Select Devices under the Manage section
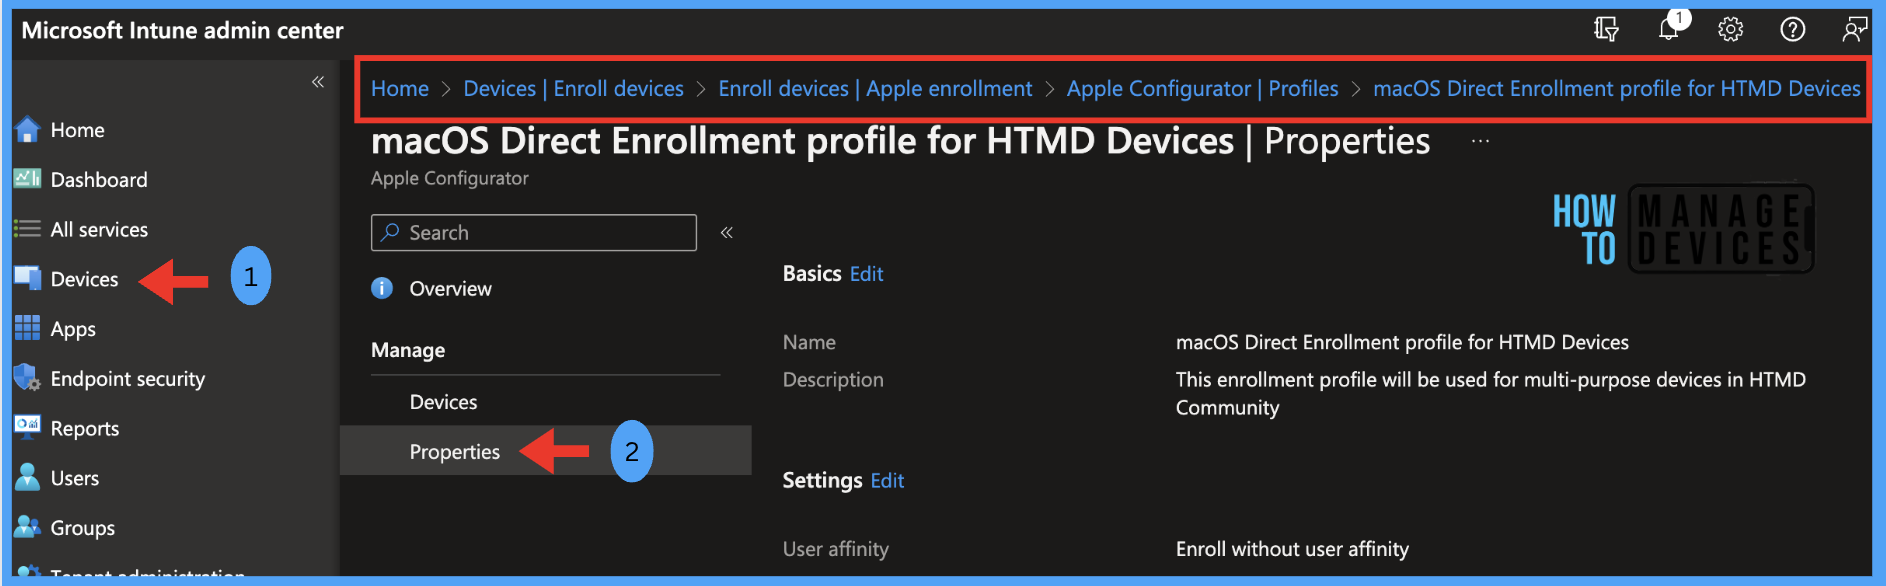 click(443, 402)
